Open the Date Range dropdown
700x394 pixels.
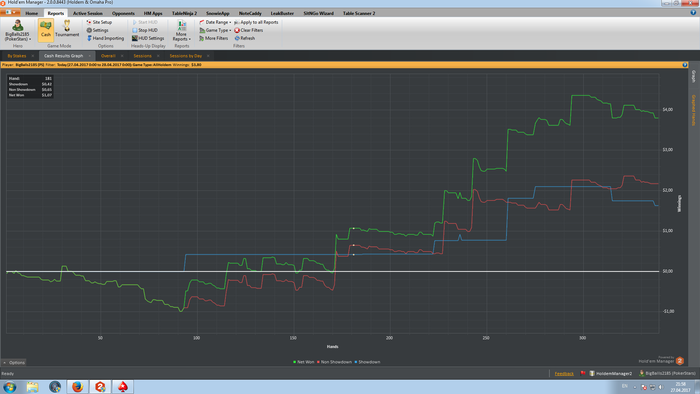pos(215,22)
